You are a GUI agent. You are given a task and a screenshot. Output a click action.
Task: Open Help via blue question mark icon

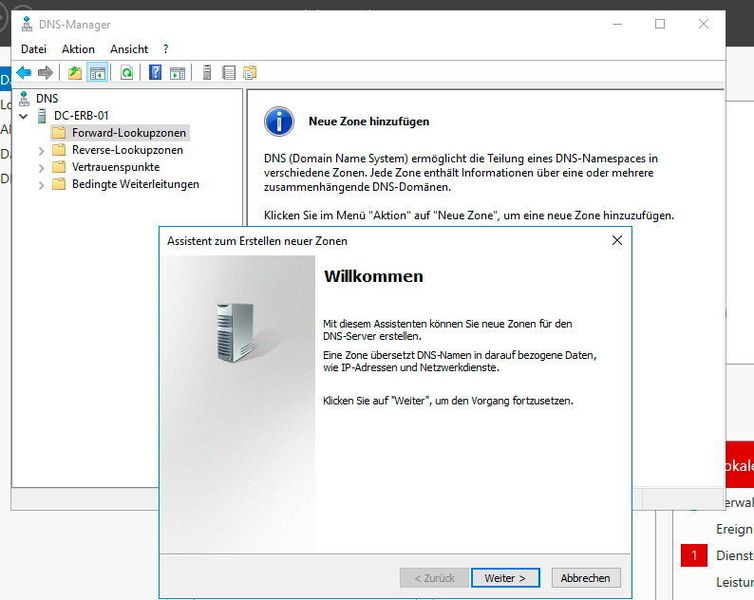coord(155,72)
